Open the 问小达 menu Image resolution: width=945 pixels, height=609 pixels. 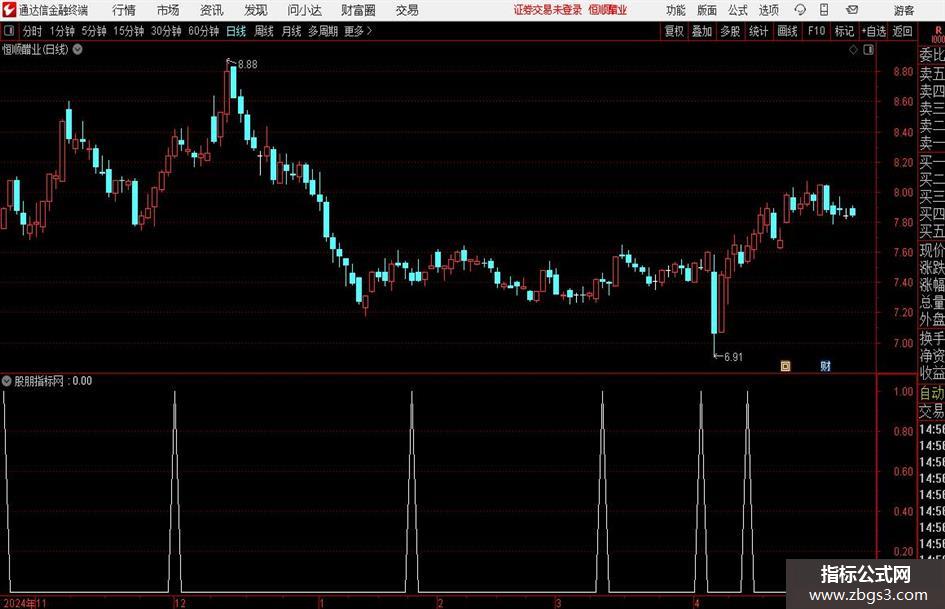304,10
